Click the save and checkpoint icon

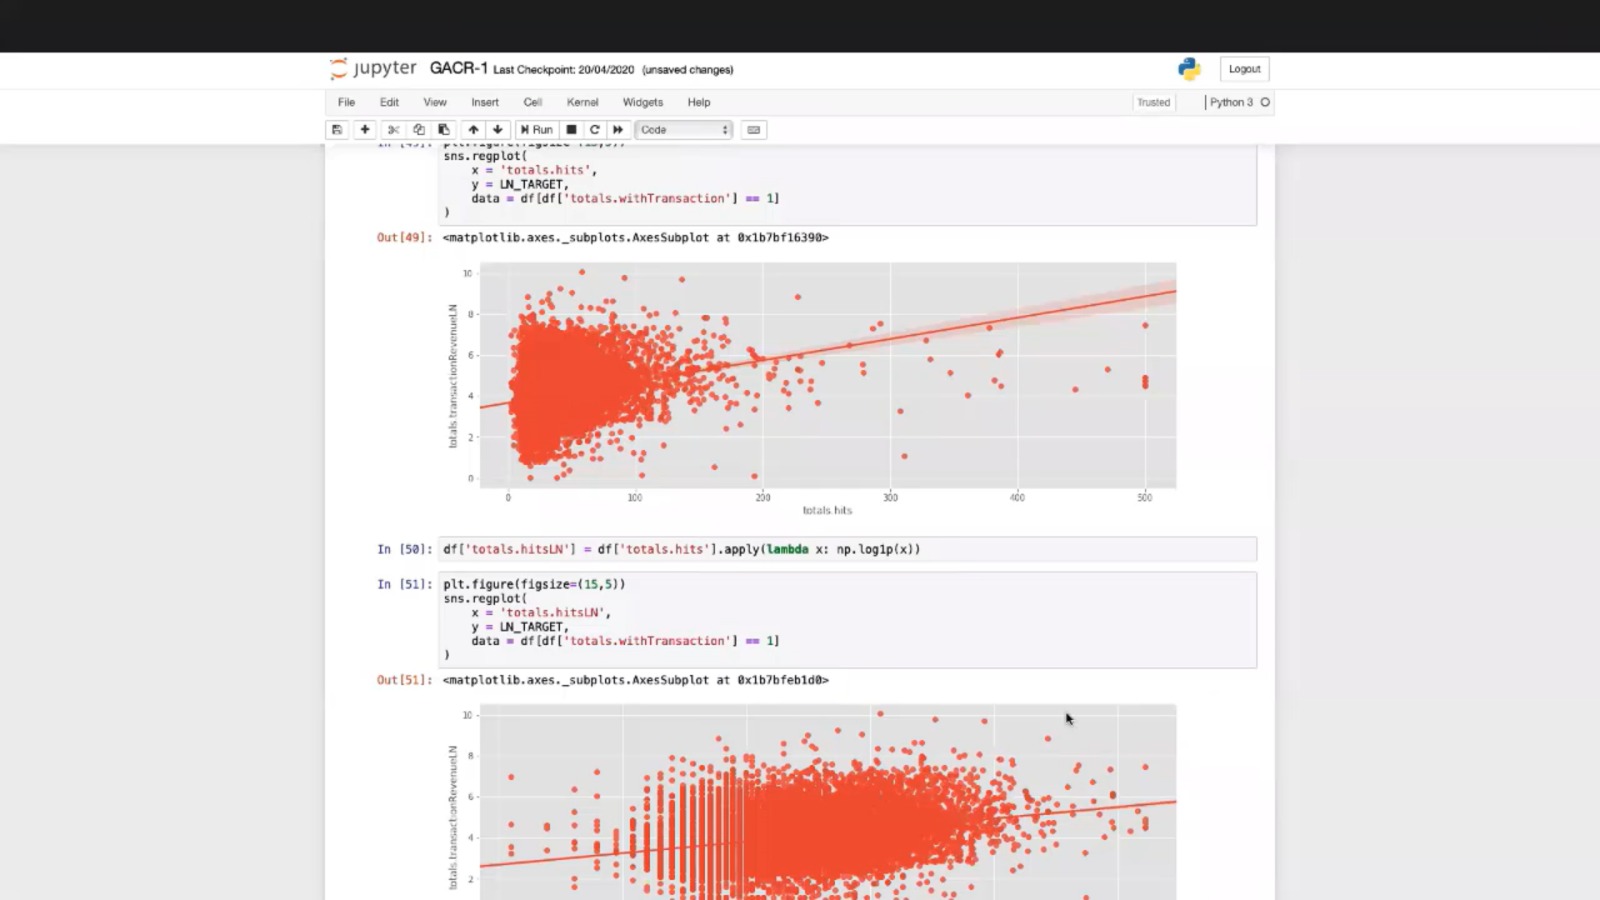[x=337, y=130]
